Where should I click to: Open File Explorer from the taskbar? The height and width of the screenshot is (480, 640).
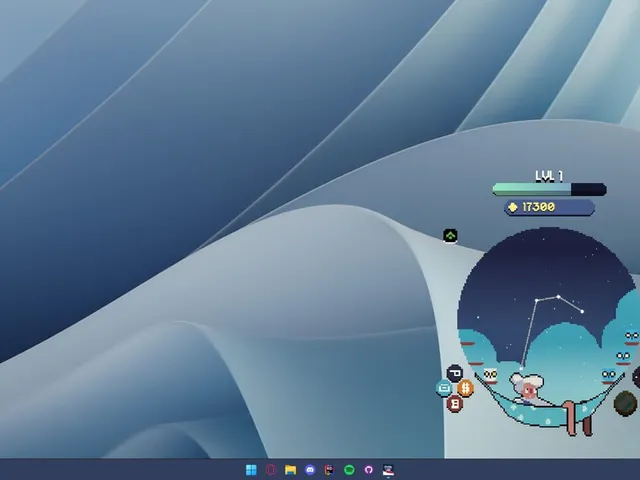coord(291,470)
